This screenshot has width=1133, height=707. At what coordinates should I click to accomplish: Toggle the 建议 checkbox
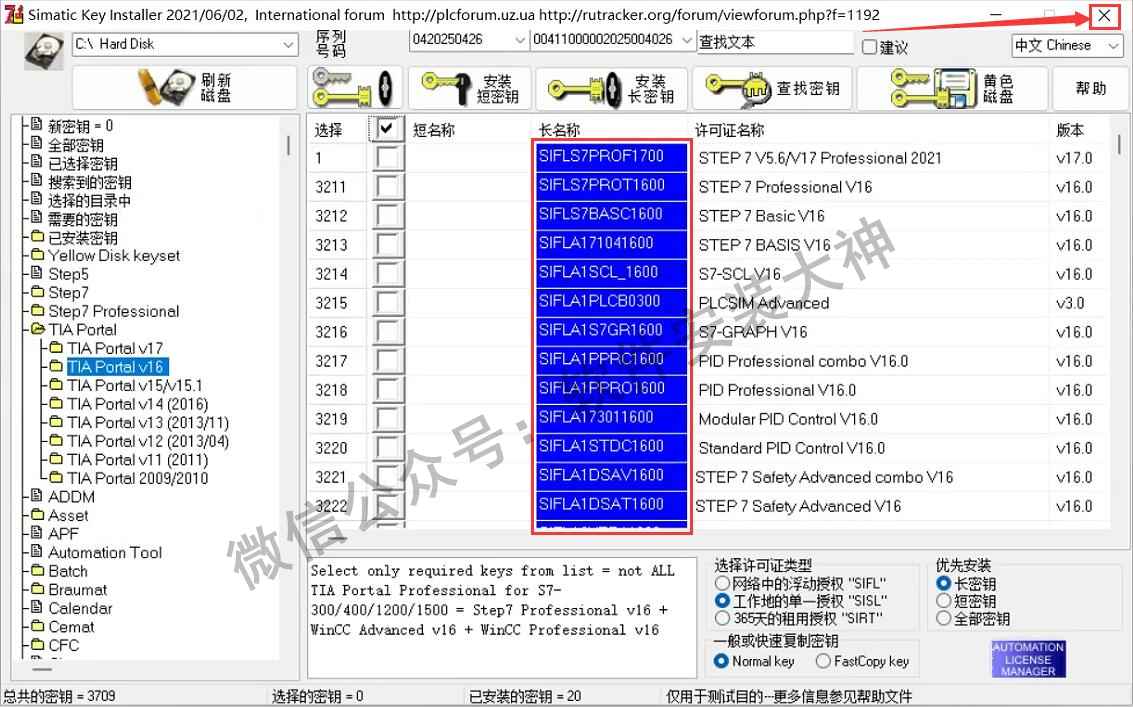(x=869, y=47)
